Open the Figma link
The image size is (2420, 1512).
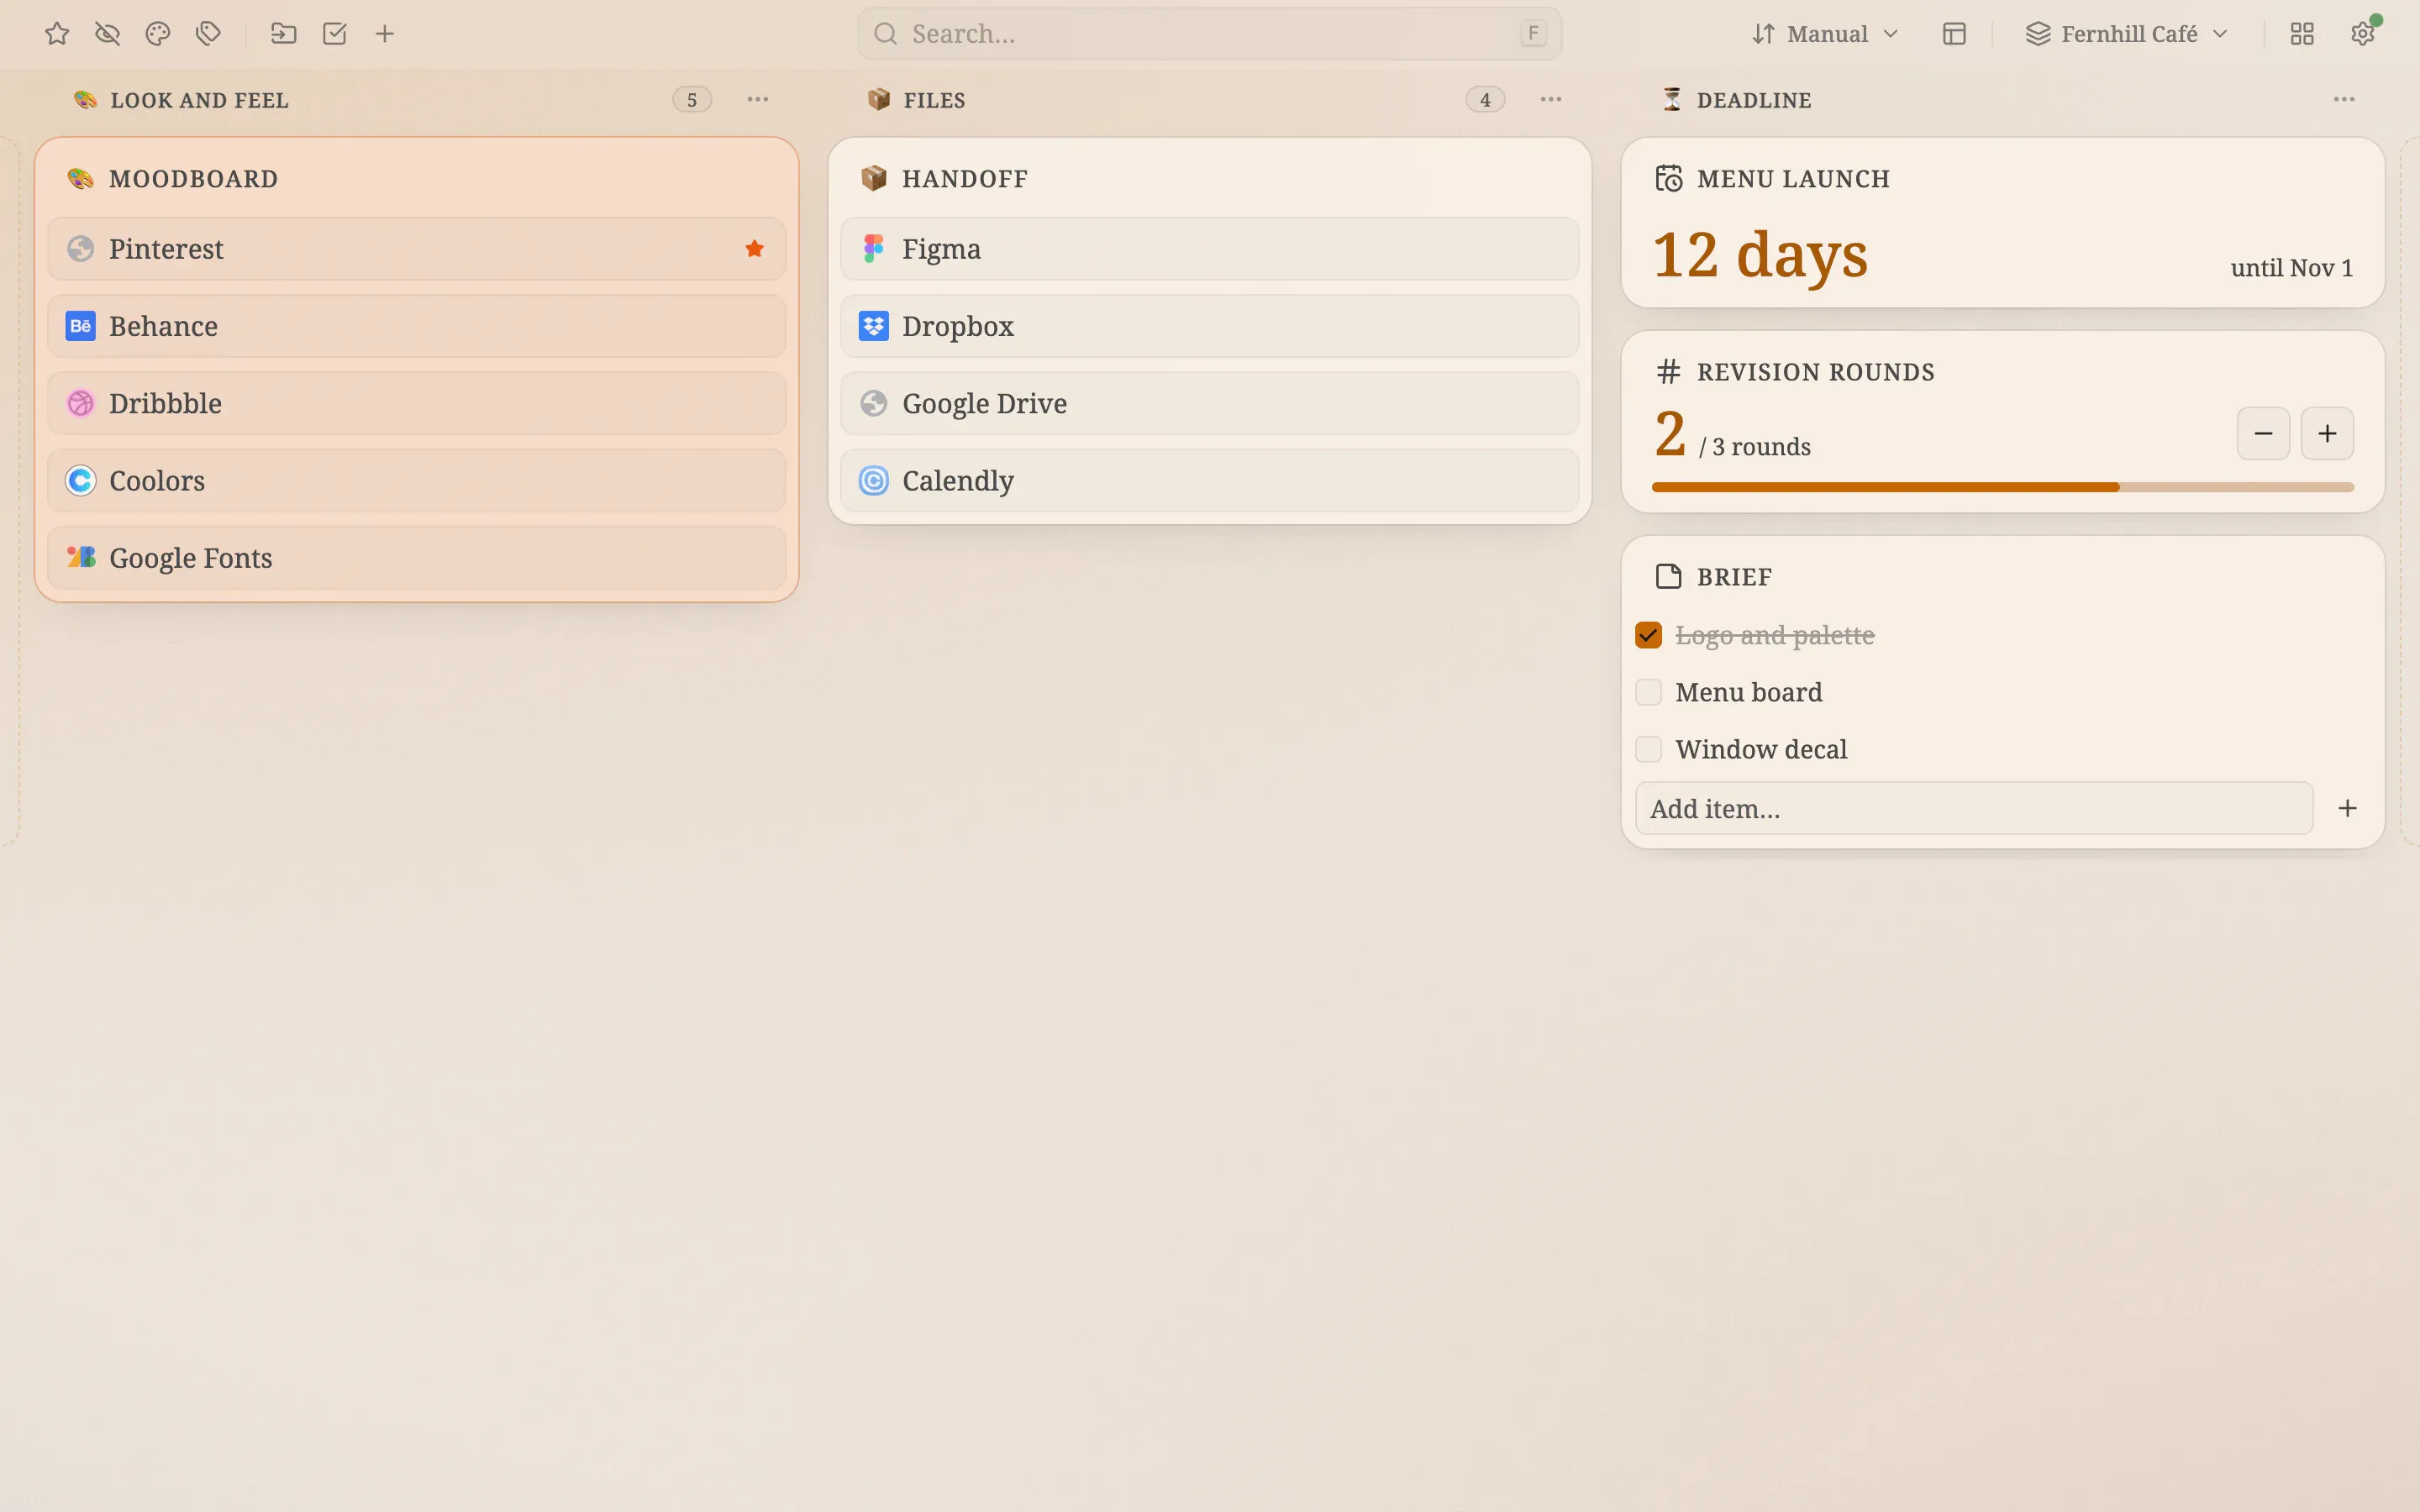[1209, 249]
